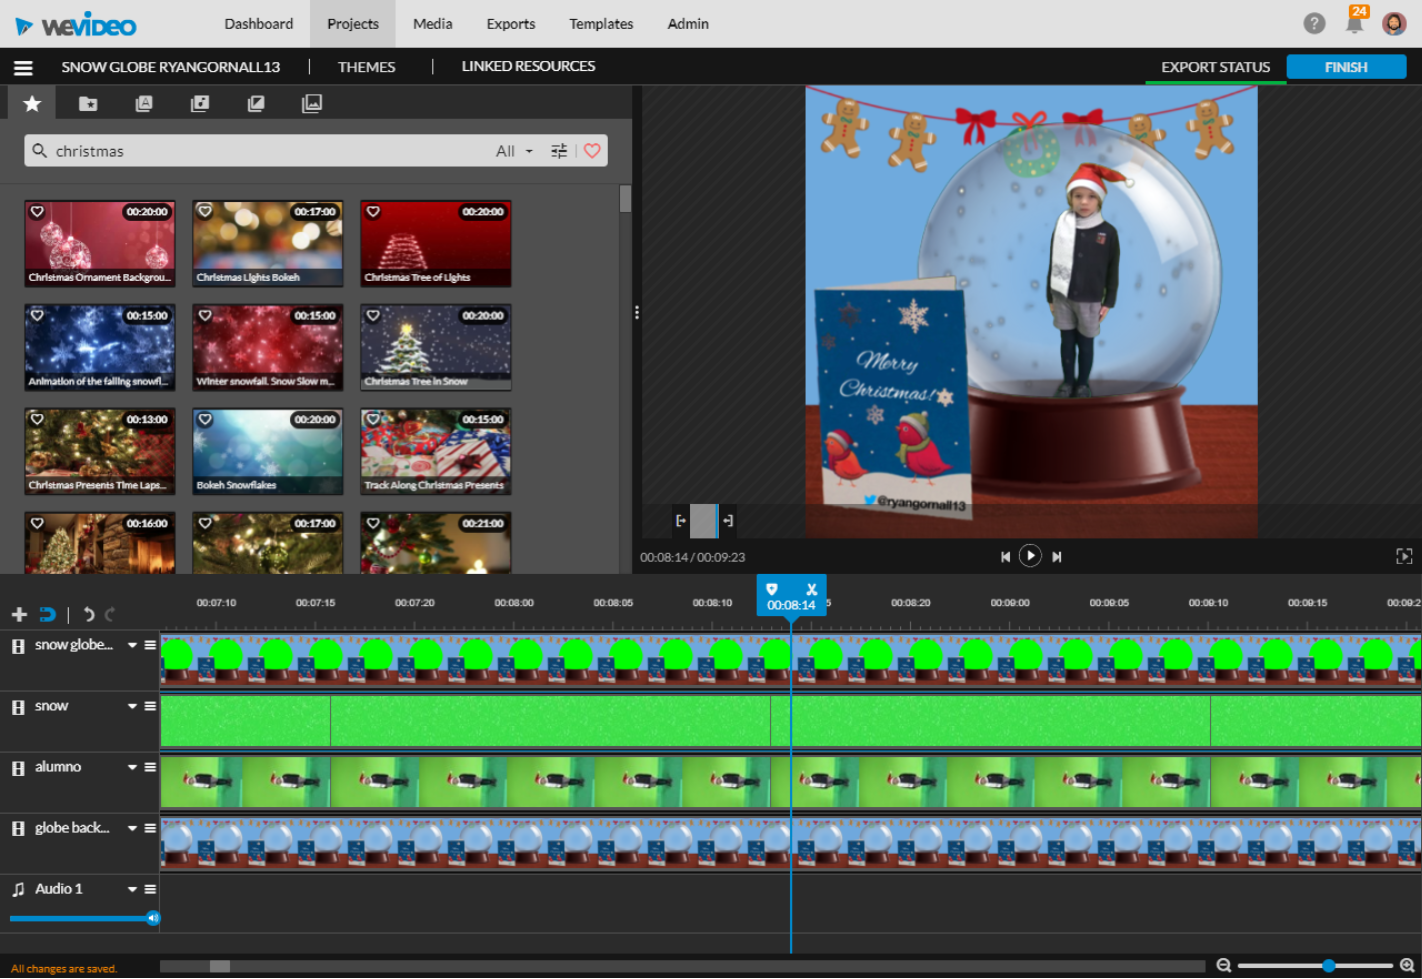
Task: Redo the last undone edit
Action: pyautogui.click(x=110, y=614)
